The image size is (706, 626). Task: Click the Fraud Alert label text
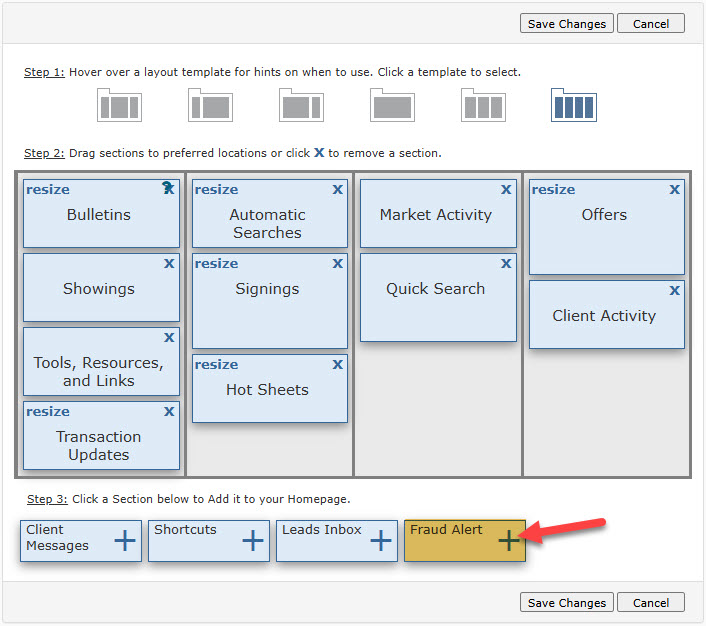446,530
